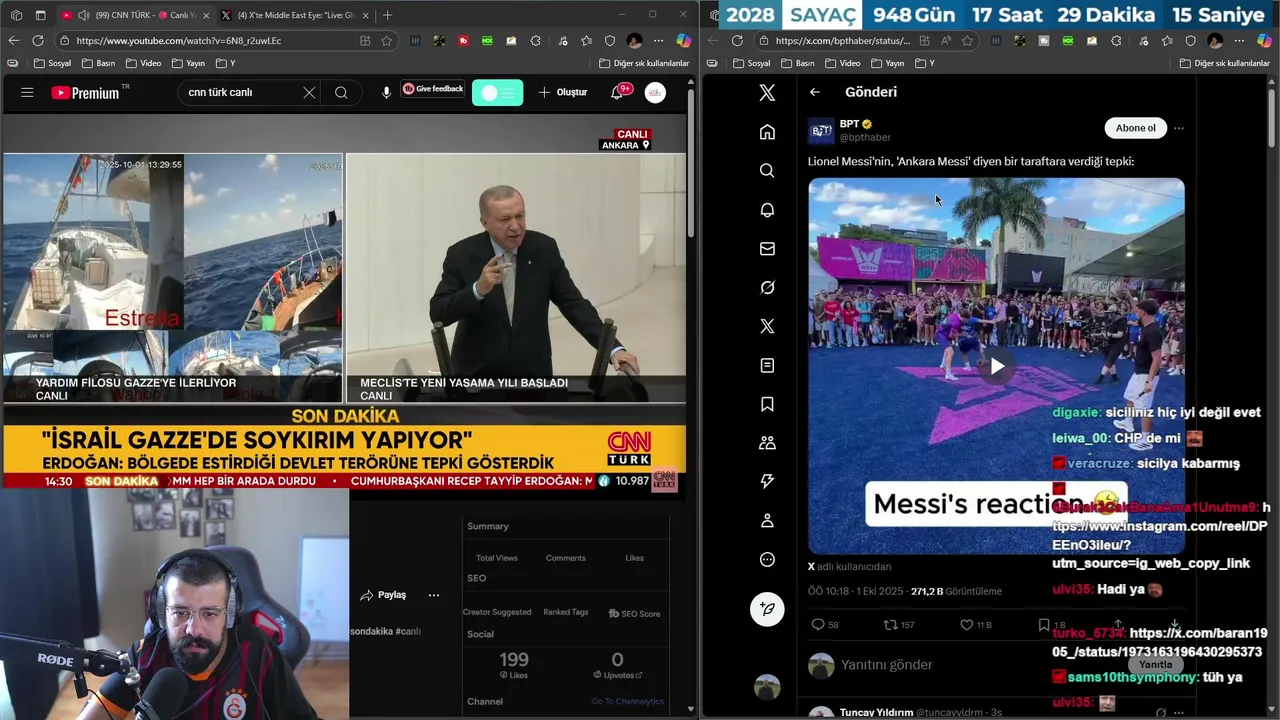Open Video bookmarks folder in left browser
The height and width of the screenshot is (720, 1280).
click(142, 63)
